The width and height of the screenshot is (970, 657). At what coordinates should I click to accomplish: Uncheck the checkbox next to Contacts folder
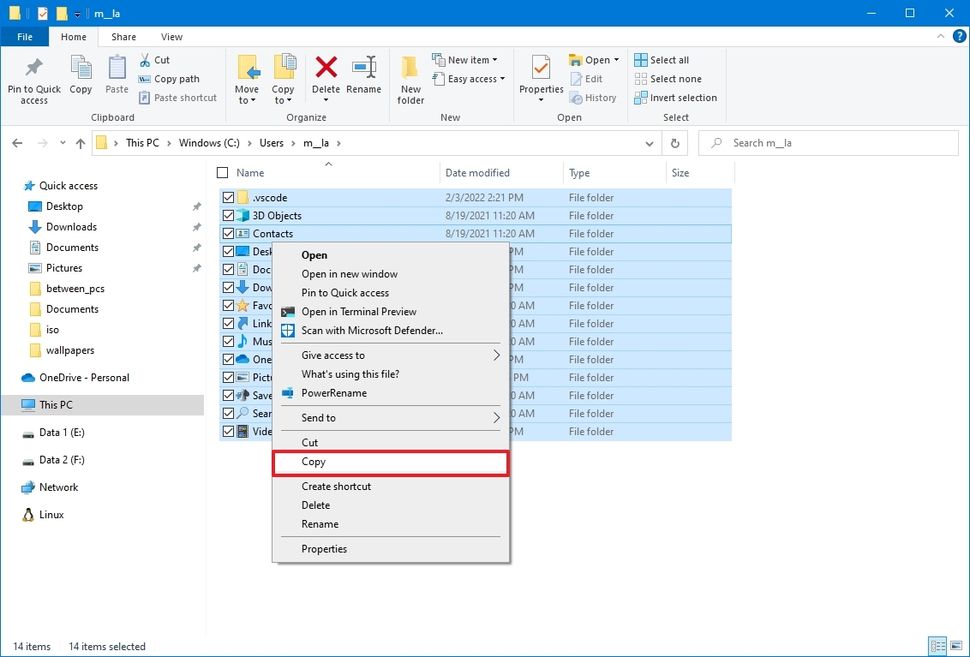pos(228,233)
